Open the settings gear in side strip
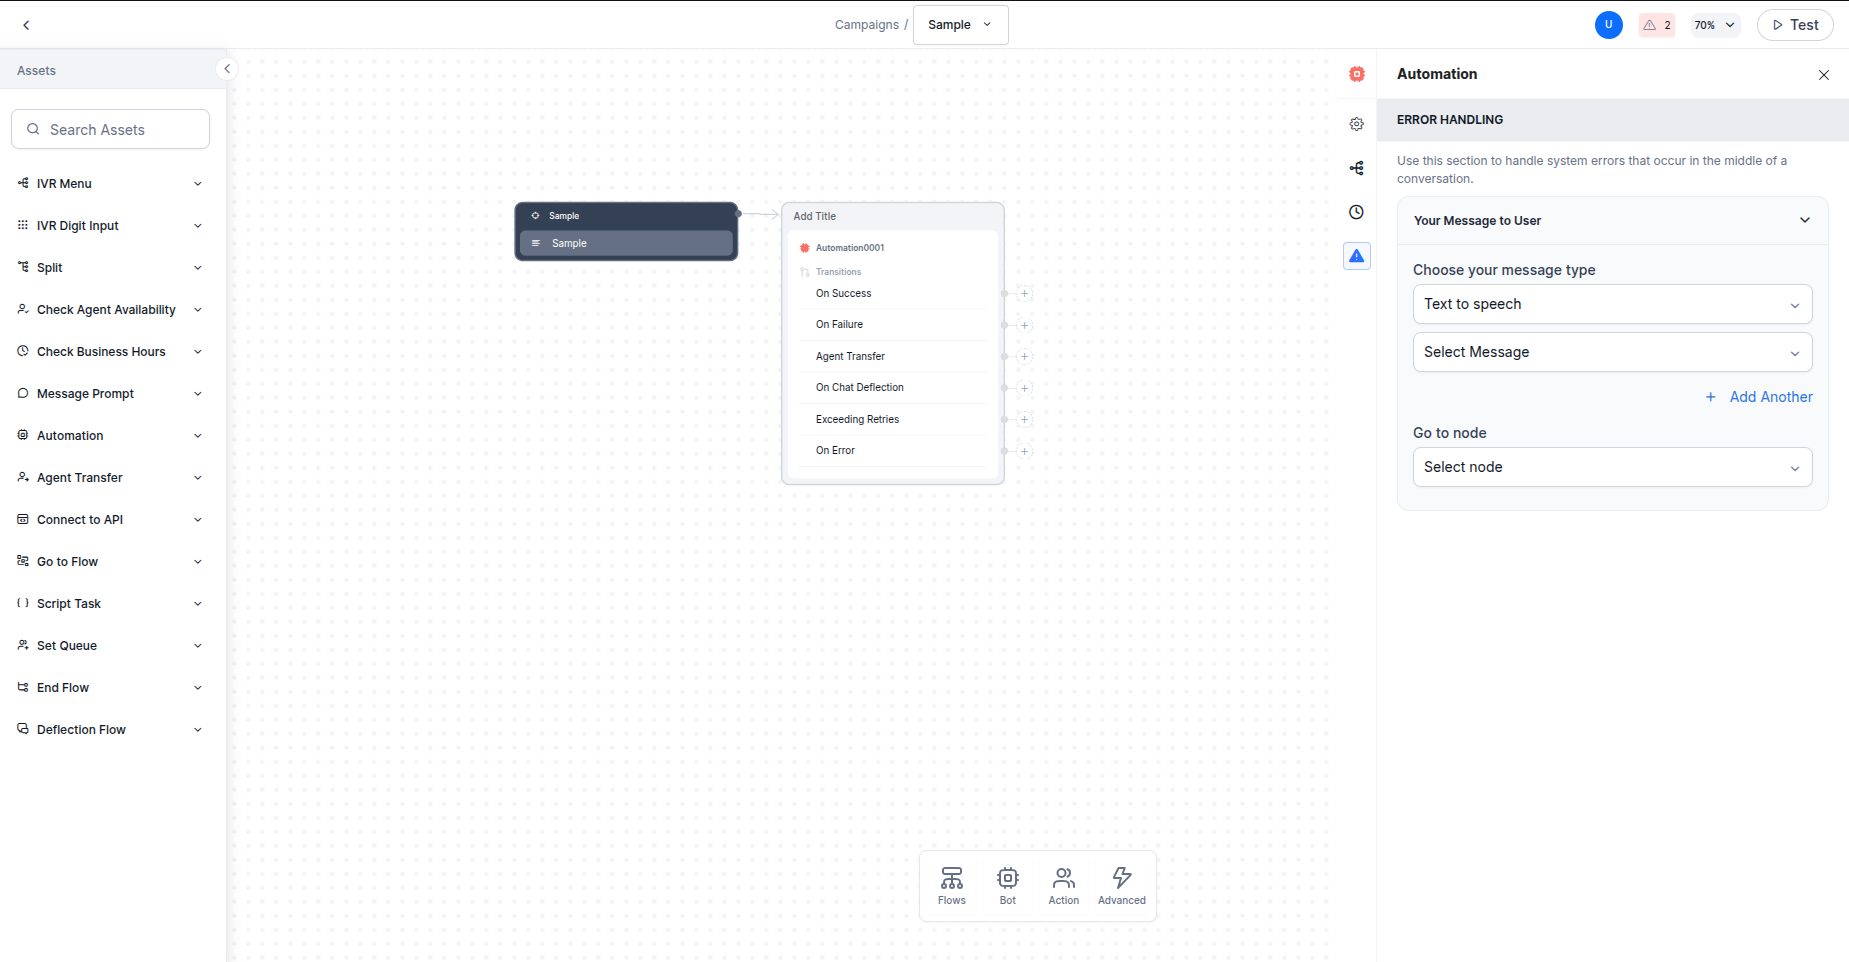The image size is (1849, 962). [1356, 124]
